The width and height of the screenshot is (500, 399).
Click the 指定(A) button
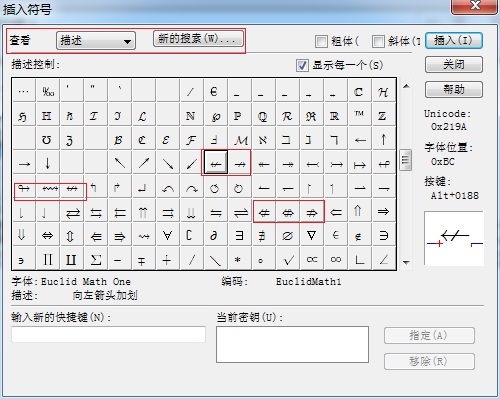click(x=429, y=335)
